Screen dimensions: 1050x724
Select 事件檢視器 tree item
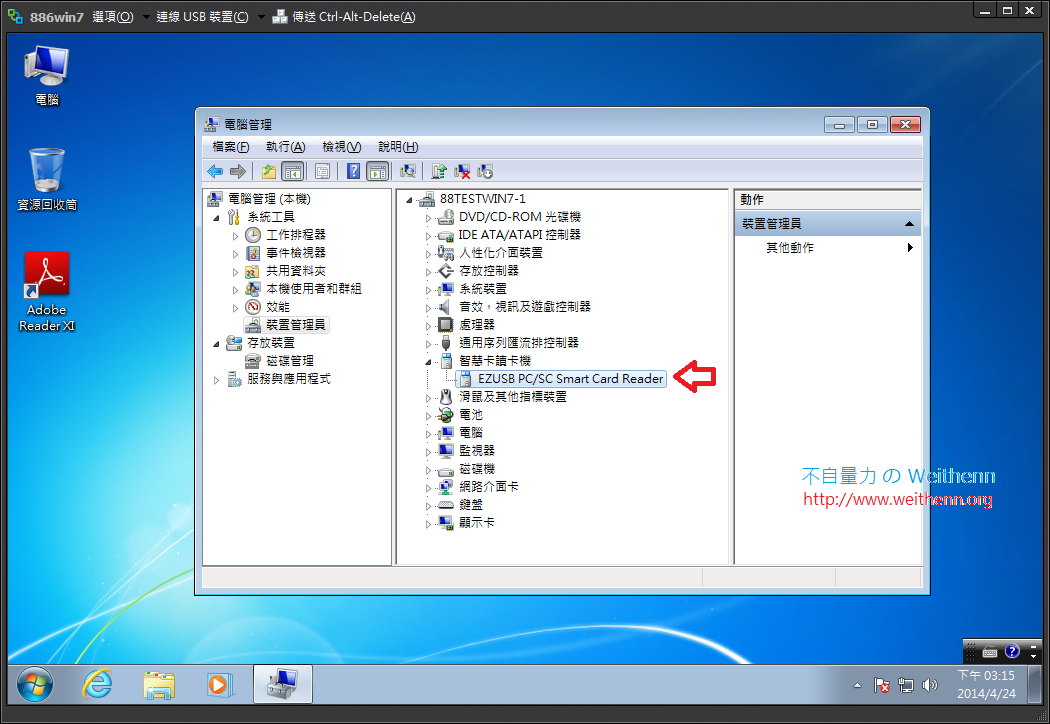click(295, 253)
